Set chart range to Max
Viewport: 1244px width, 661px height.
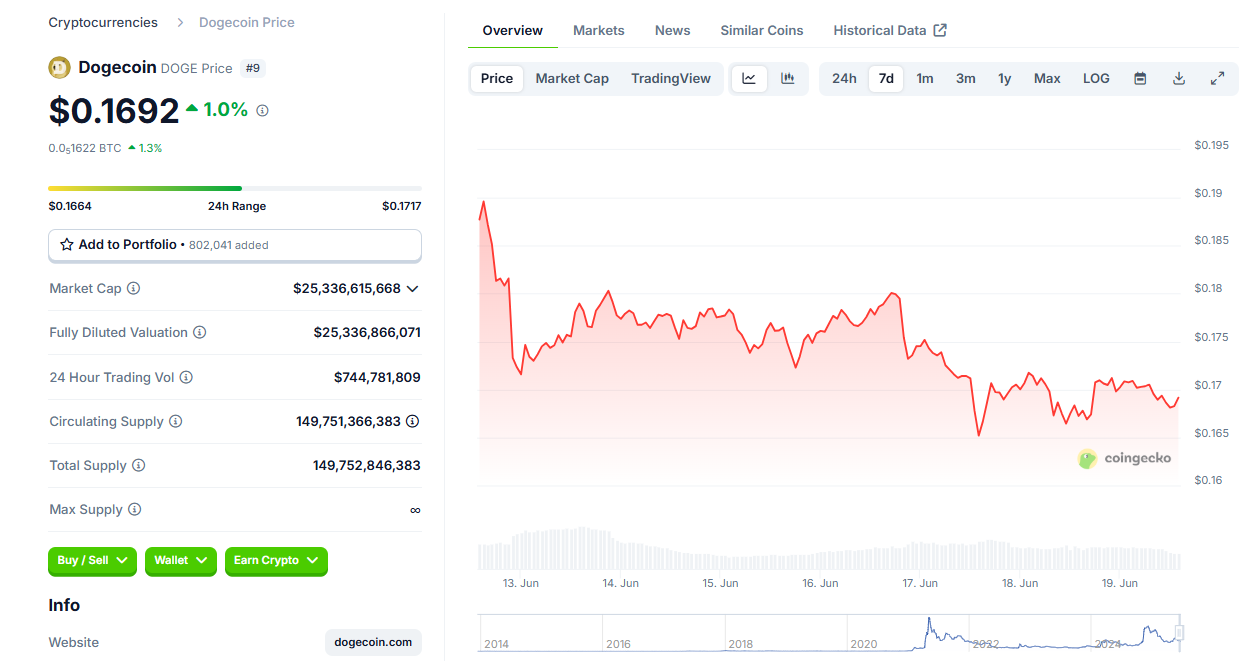click(1047, 78)
